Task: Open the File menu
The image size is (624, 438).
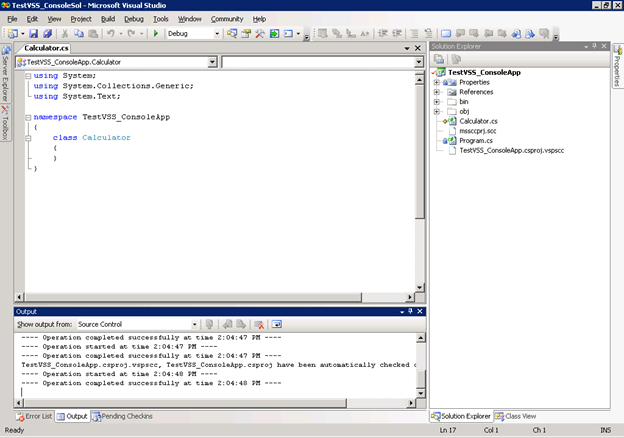Action: pyautogui.click(x=12, y=19)
